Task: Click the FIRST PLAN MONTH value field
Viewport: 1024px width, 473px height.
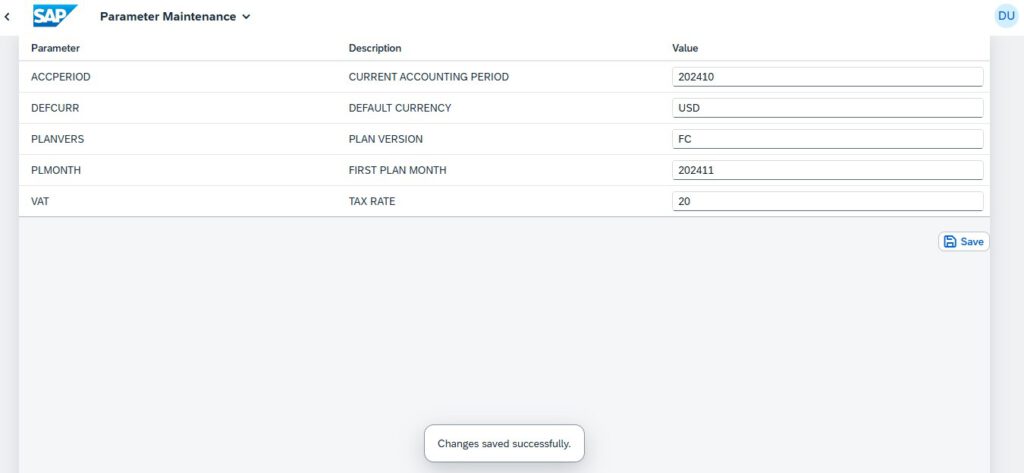Action: pyautogui.click(x=827, y=170)
